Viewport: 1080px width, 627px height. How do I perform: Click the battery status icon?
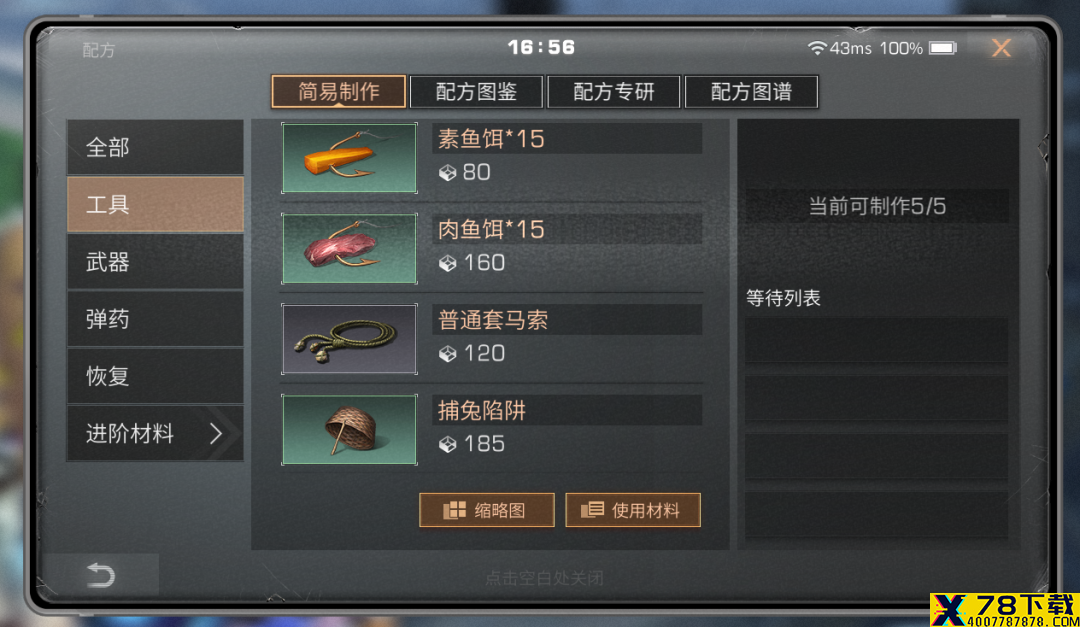click(943, 48)
